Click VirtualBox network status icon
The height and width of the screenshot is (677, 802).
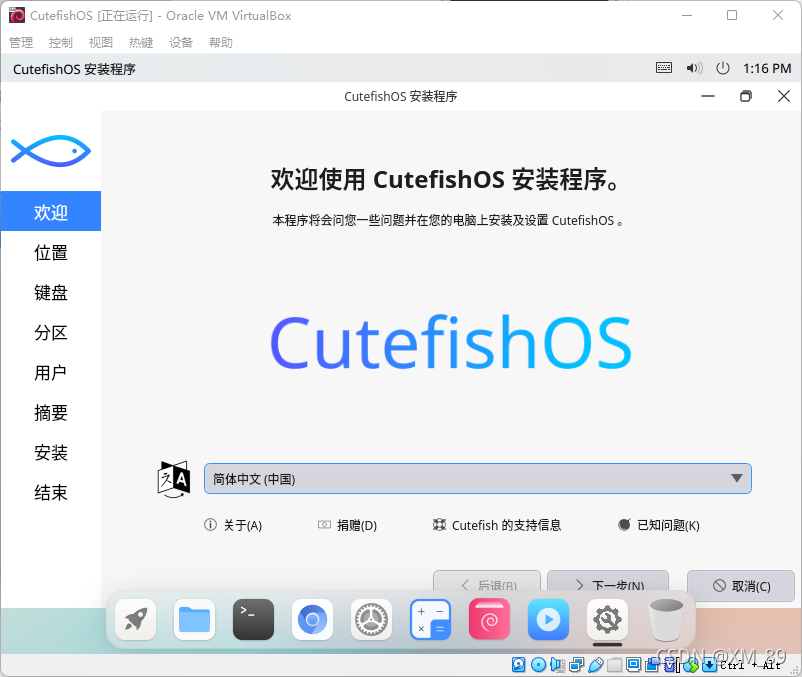point(576,664)
